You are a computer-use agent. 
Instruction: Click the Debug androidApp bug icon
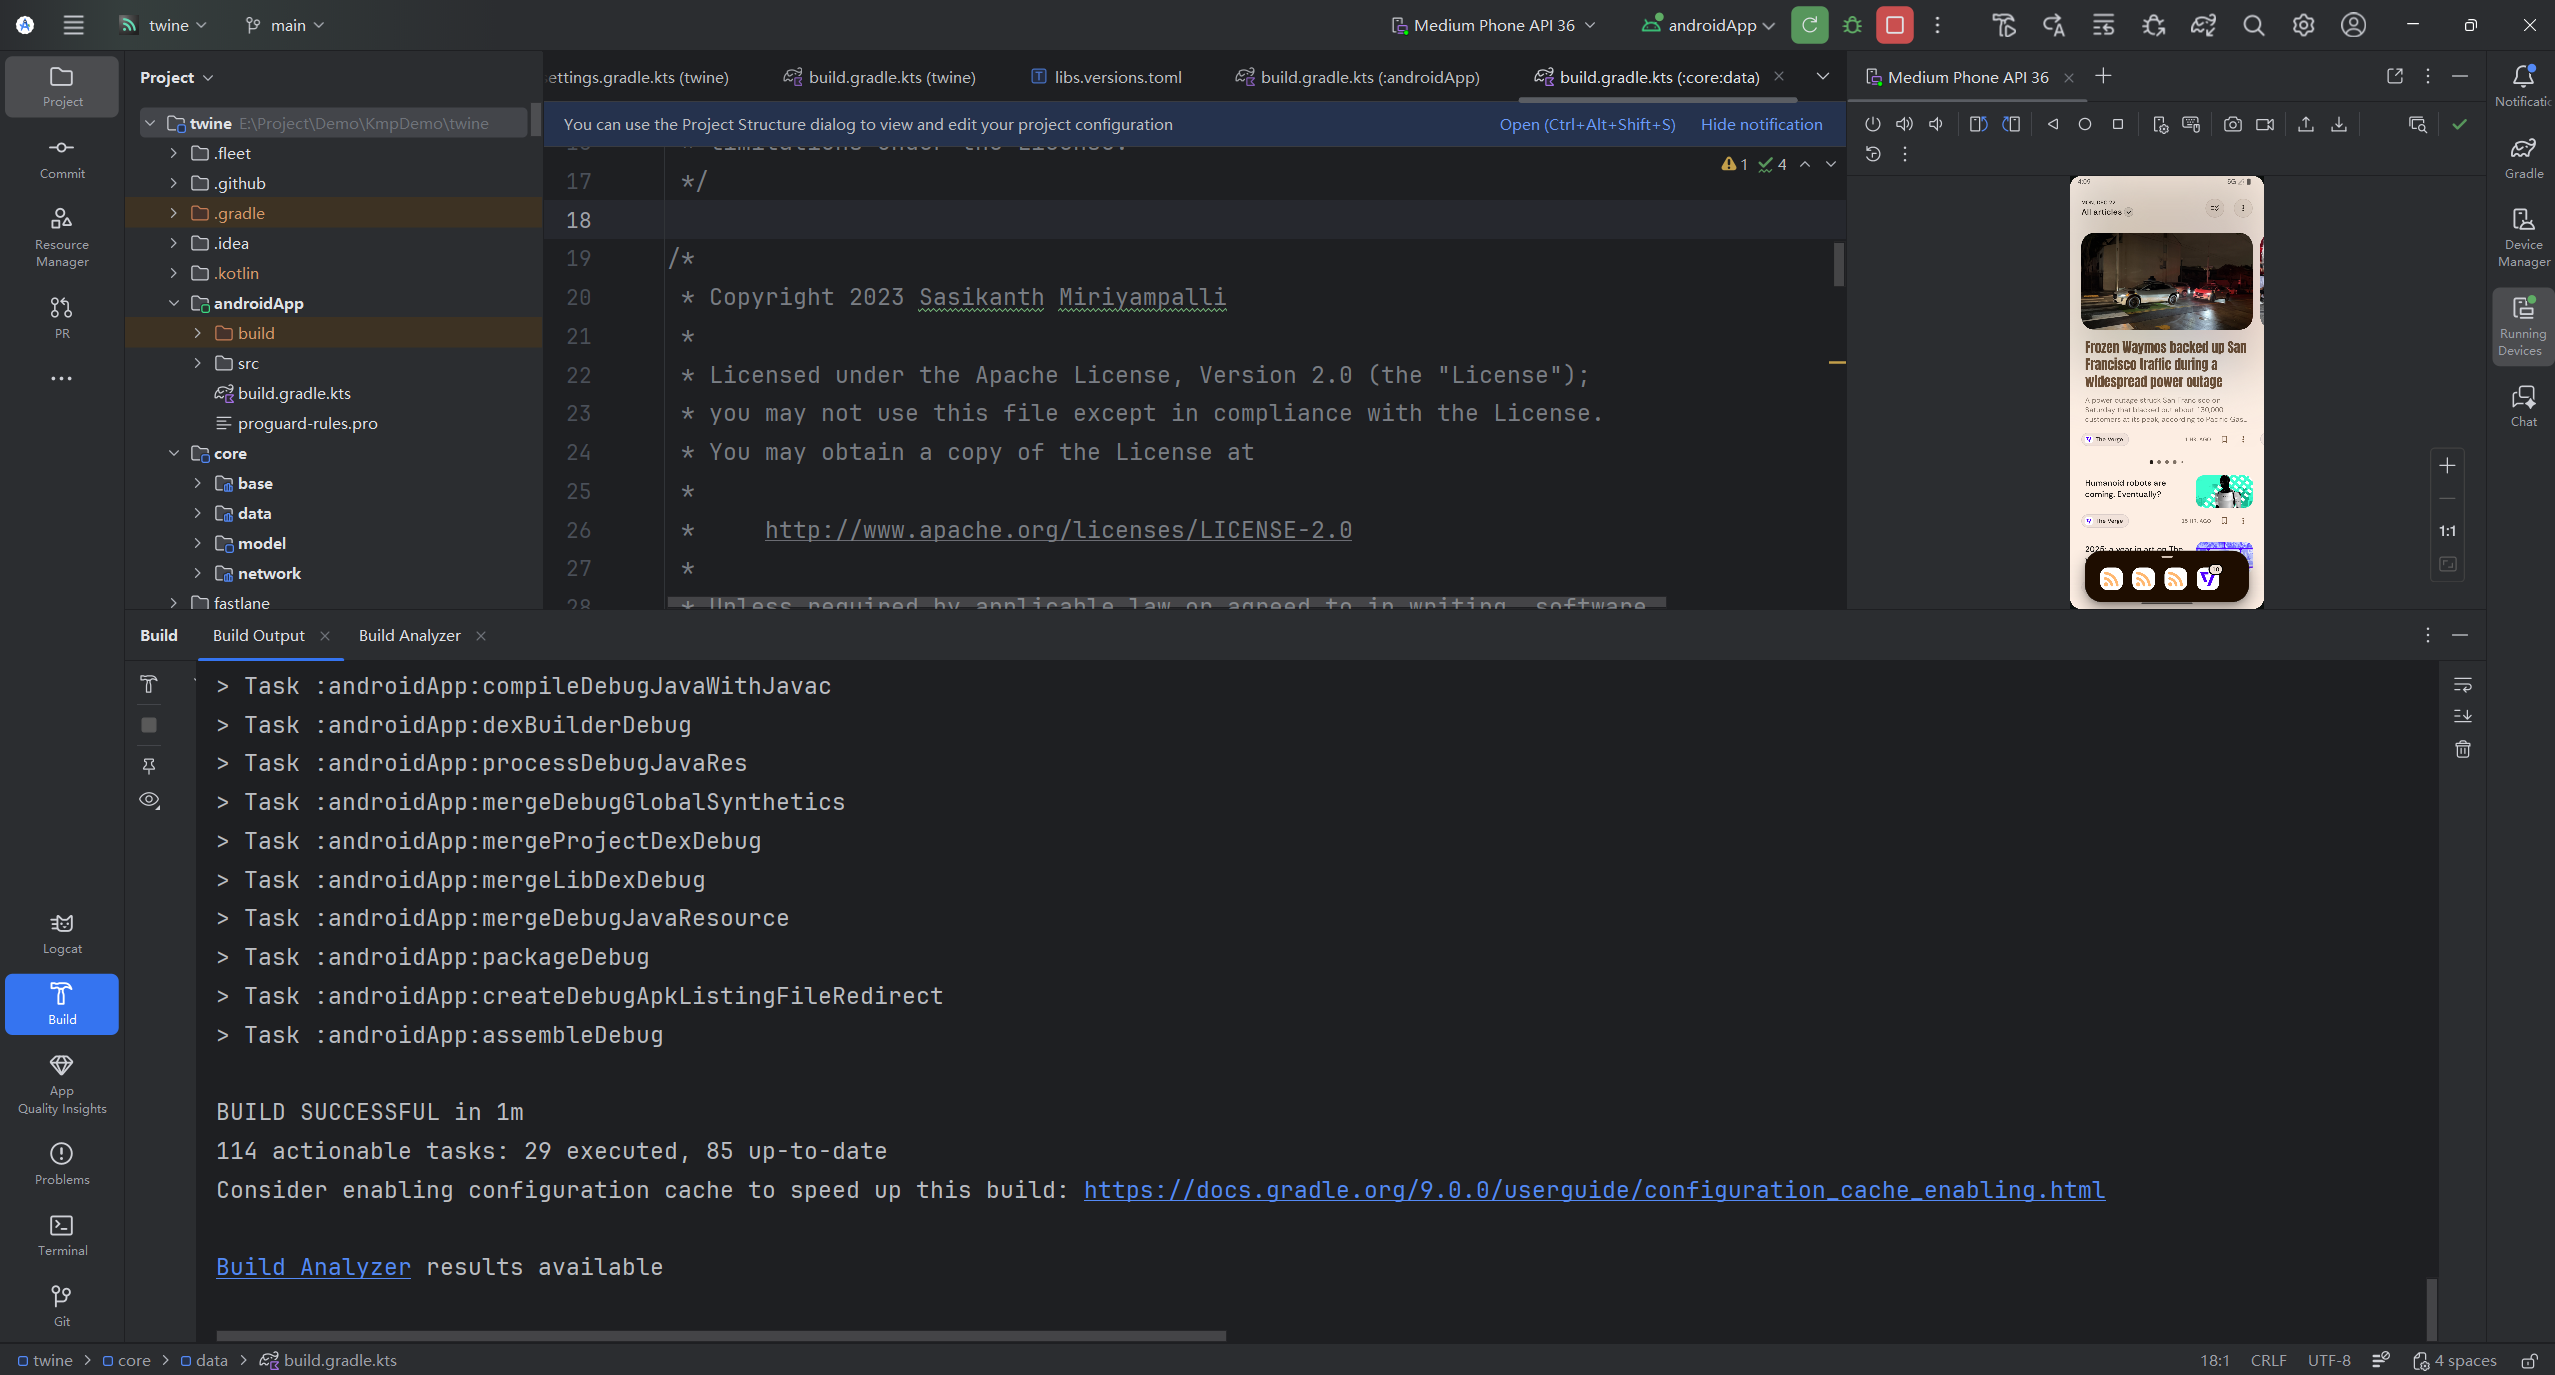click(x=1852, y=25)
